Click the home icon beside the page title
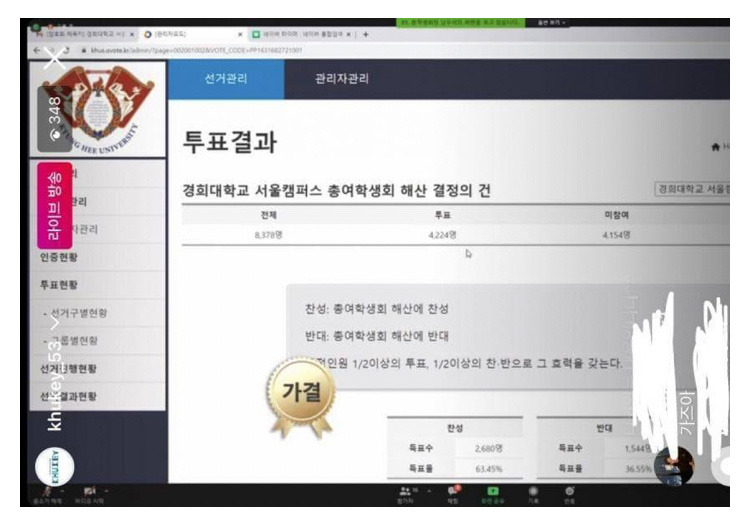This screenshot has height=524, width=750. (716, 147)
